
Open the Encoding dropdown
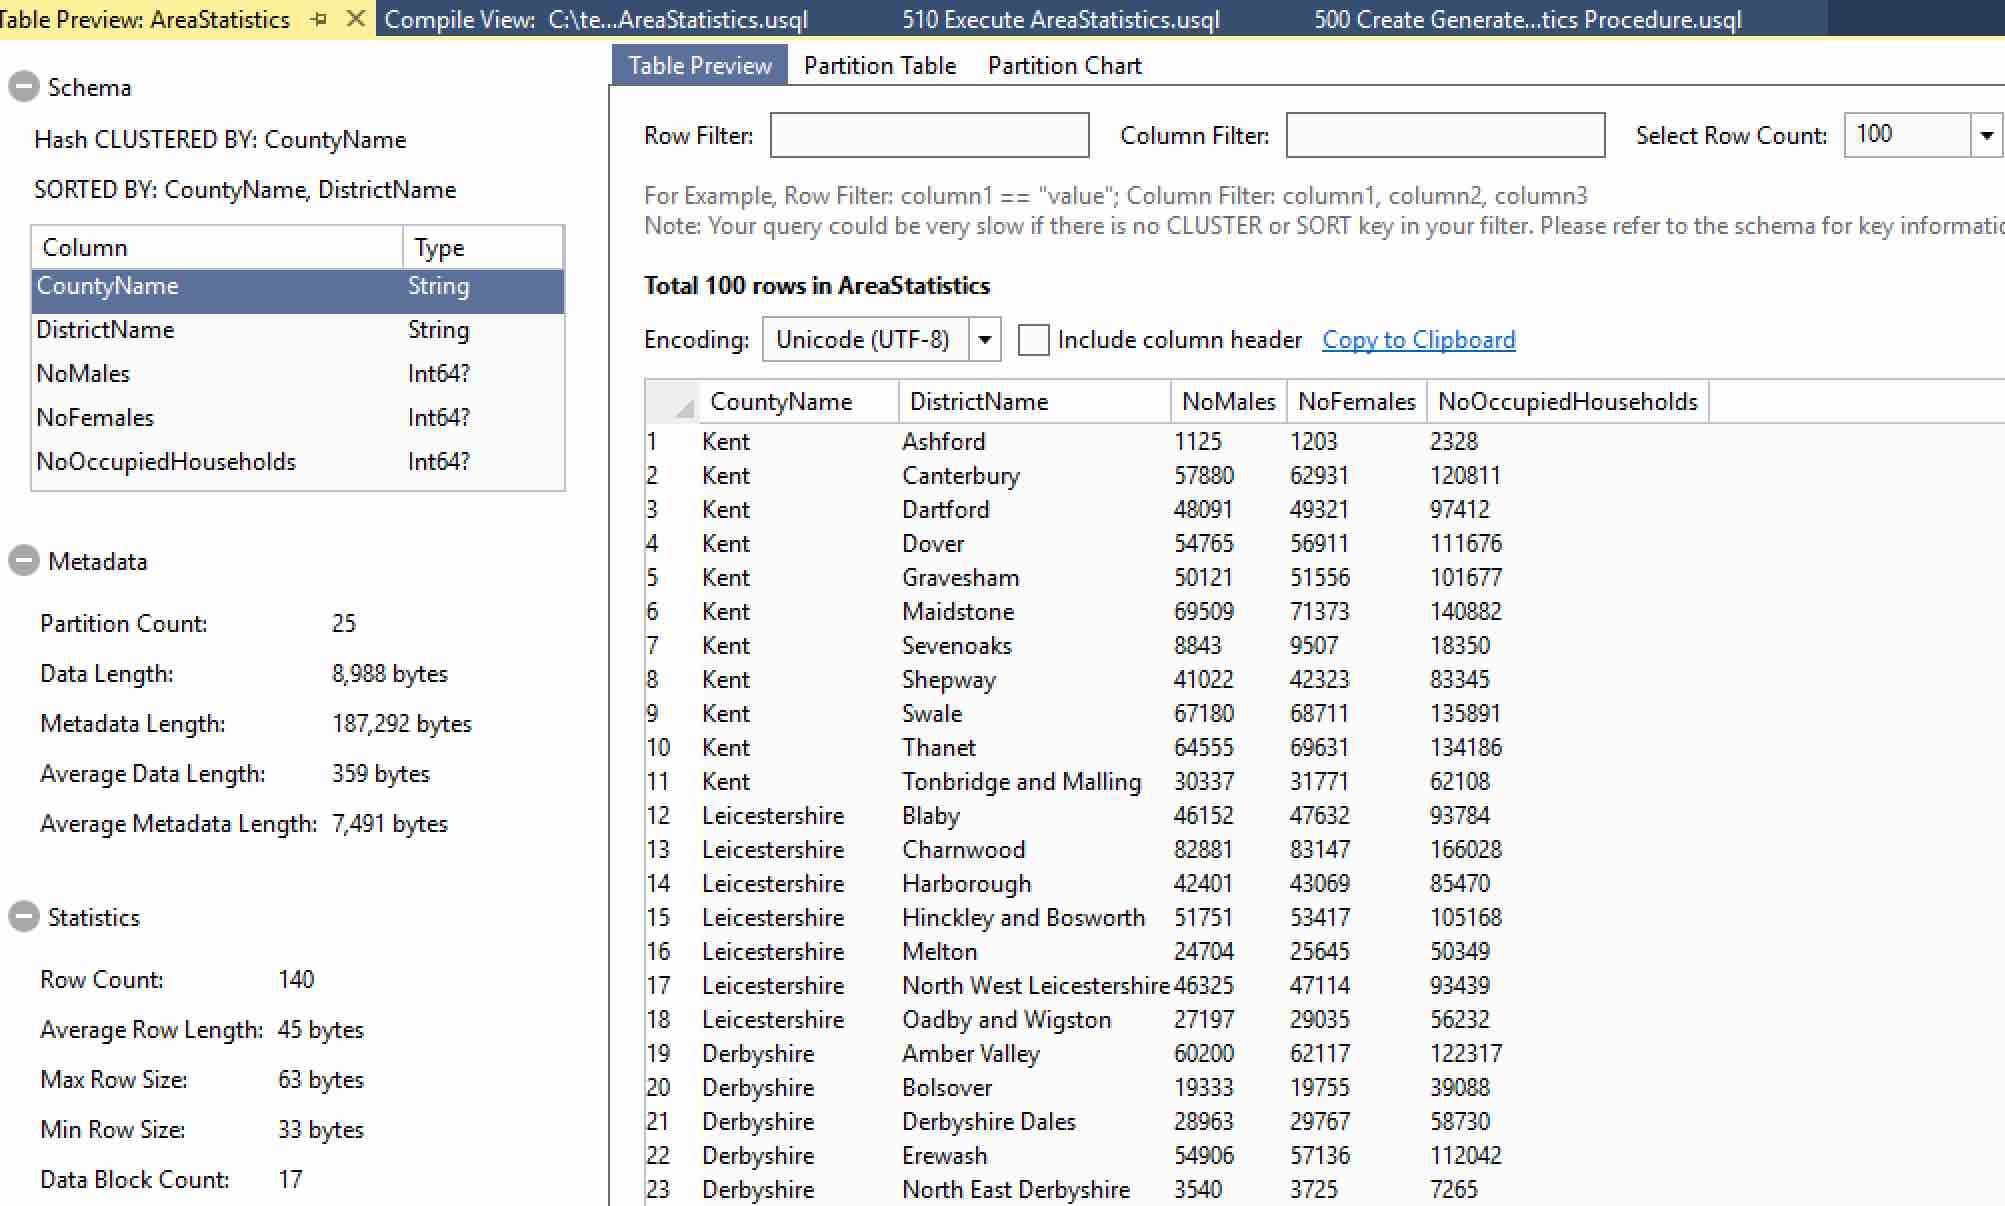[x=984, y=340]
